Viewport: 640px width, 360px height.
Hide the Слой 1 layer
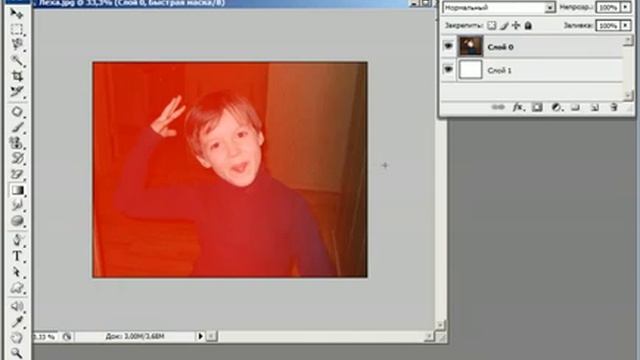pyautogui.click(x=448, y=69)
